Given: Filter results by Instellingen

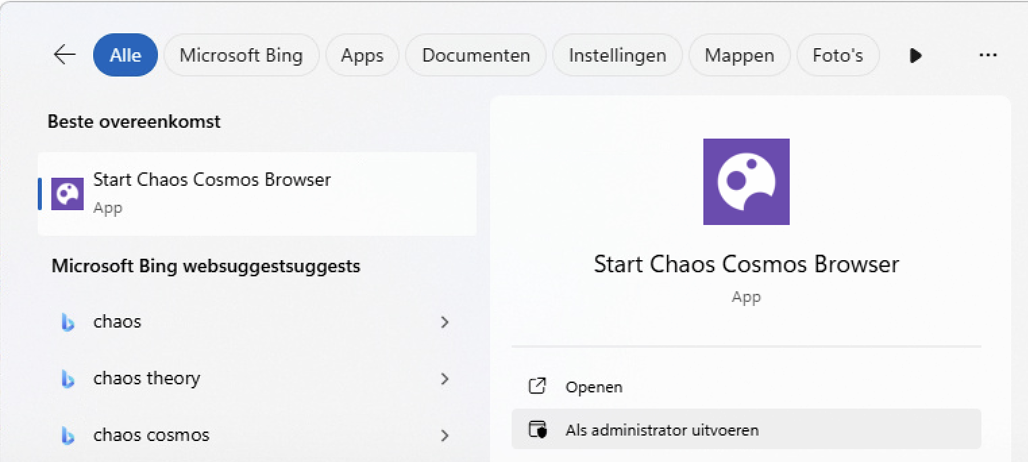Looking at the screenshot, I should 618,55.
